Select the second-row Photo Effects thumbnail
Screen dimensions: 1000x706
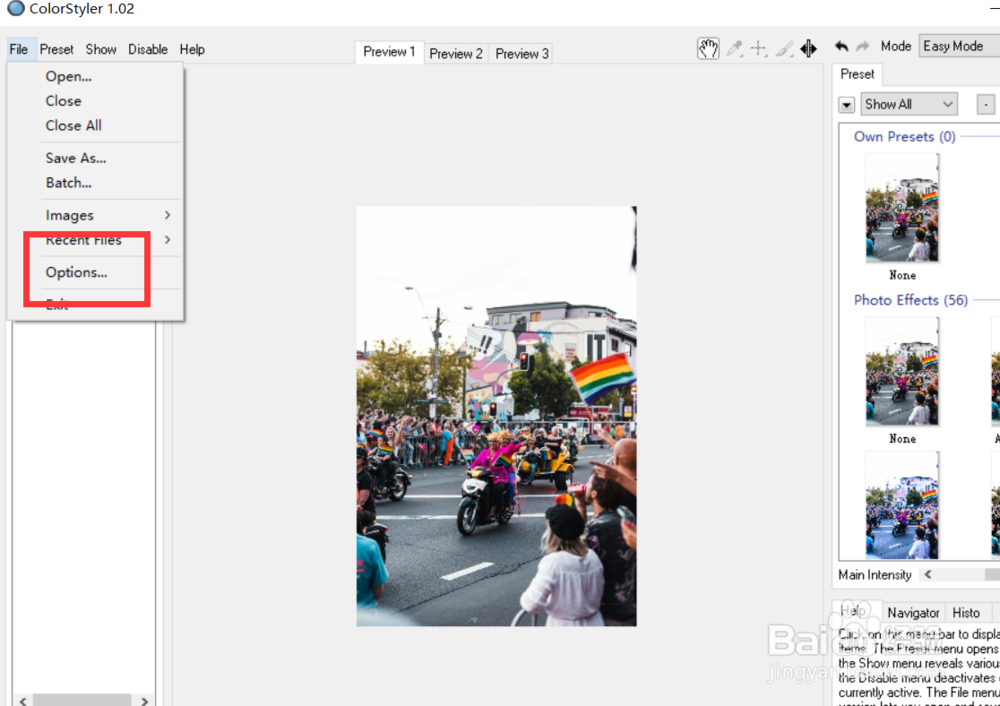tap(902, 505)
